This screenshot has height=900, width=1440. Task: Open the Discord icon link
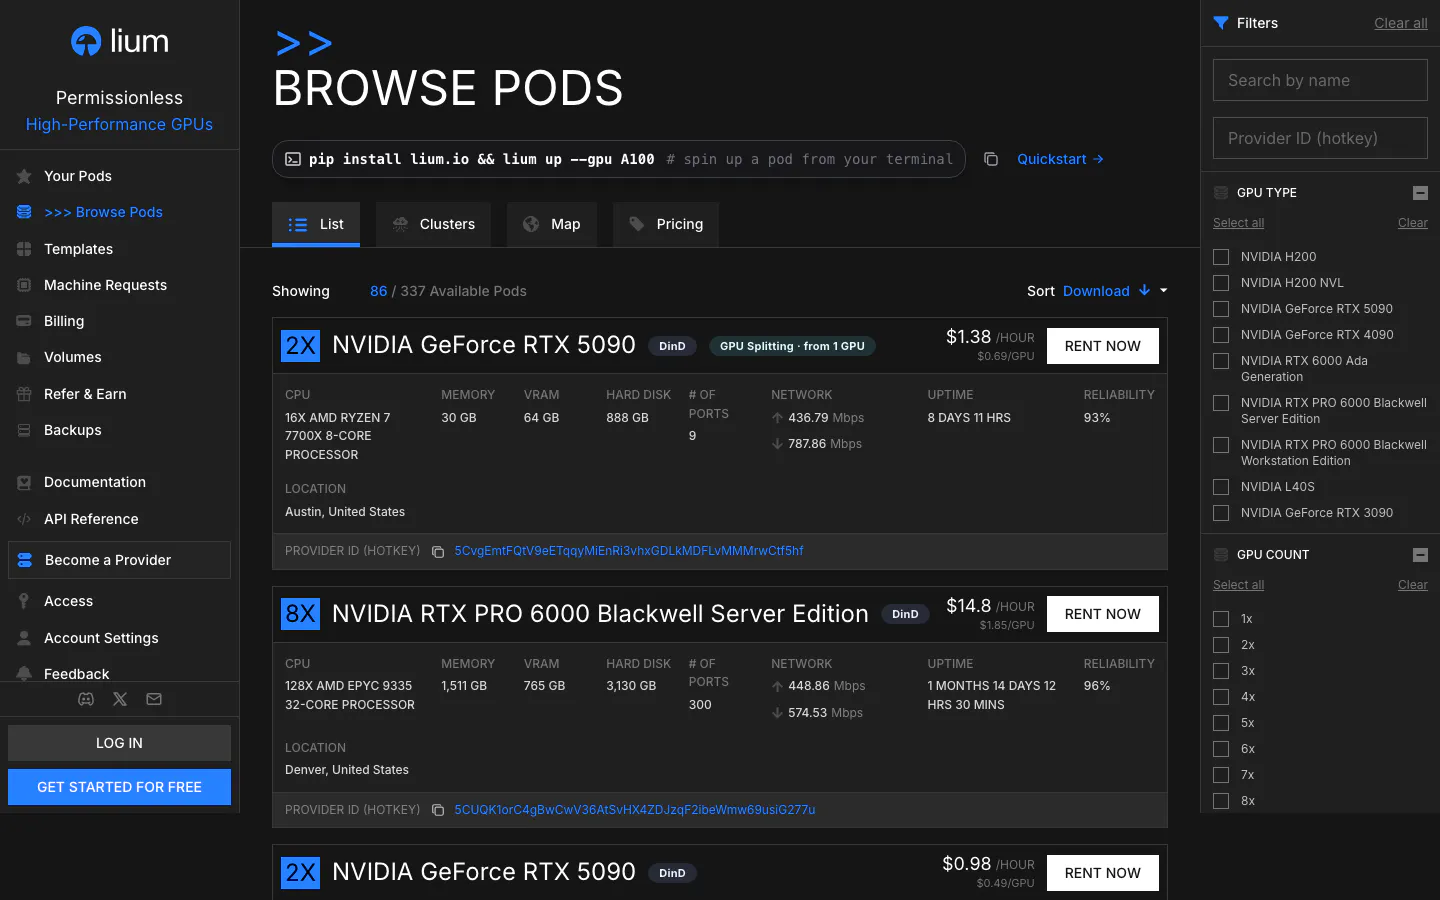(x=86, y=699)
